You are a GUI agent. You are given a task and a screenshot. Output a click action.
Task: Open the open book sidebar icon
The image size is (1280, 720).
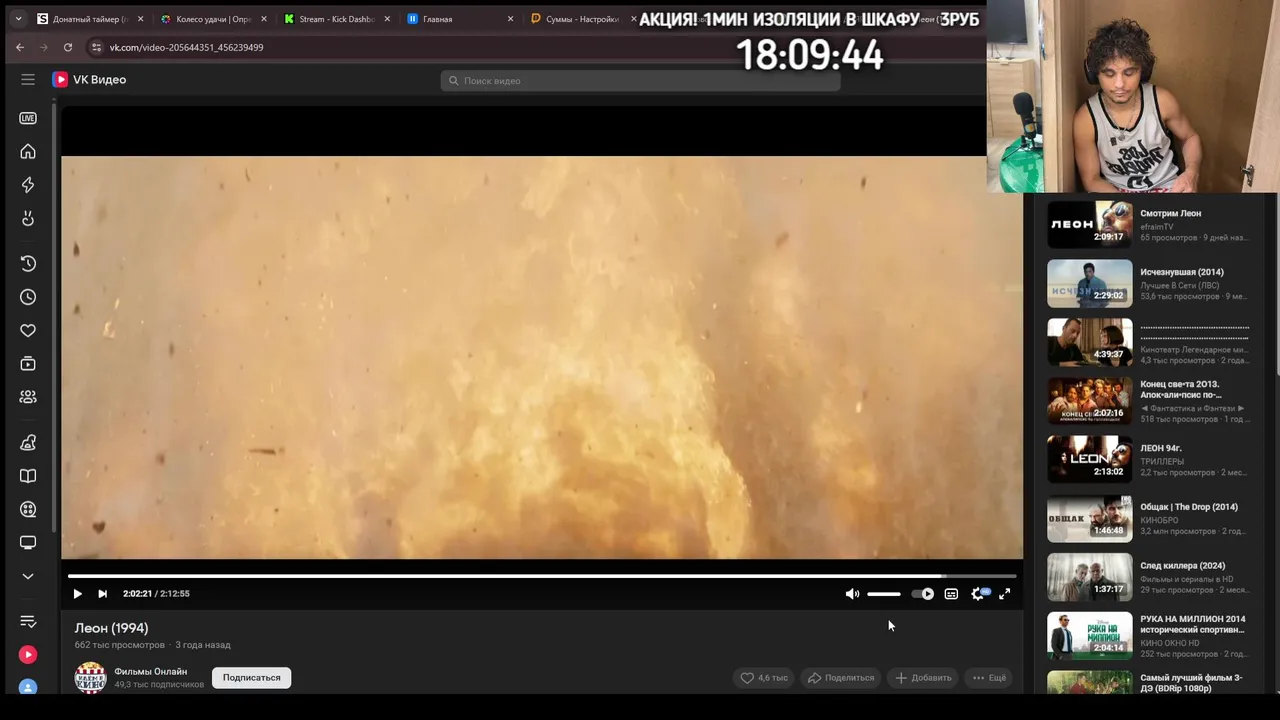pyautogui.click(x=28, y=476)
